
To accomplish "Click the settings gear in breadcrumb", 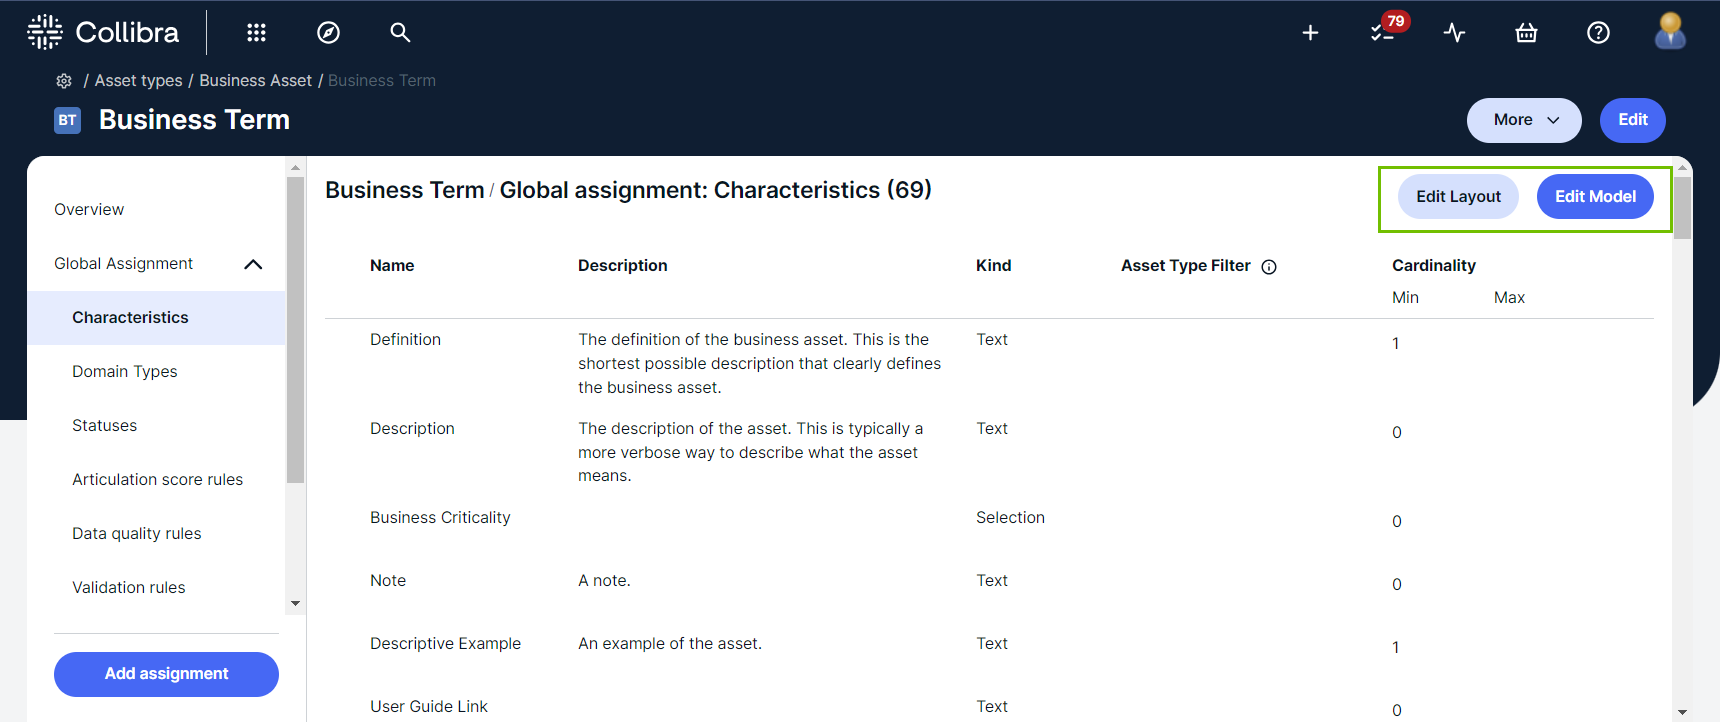I will point(64,81).
